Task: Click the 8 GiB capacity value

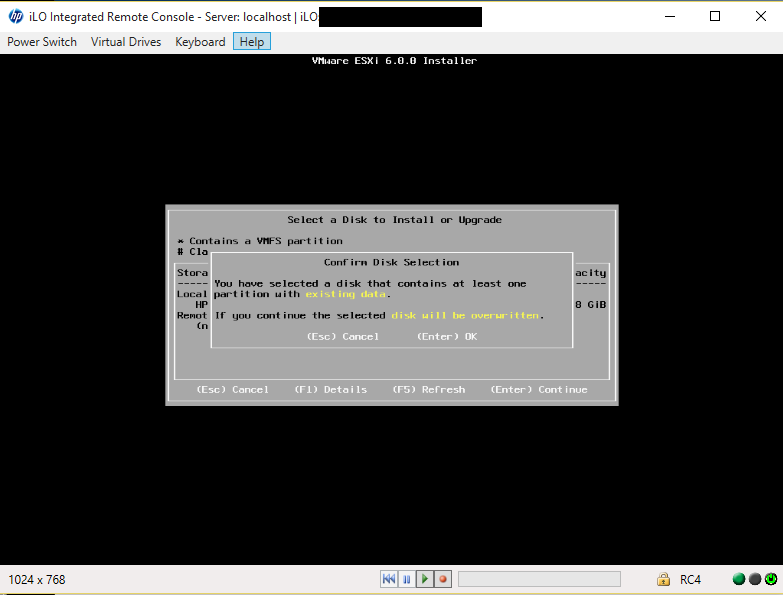Action: coord(590,304)
